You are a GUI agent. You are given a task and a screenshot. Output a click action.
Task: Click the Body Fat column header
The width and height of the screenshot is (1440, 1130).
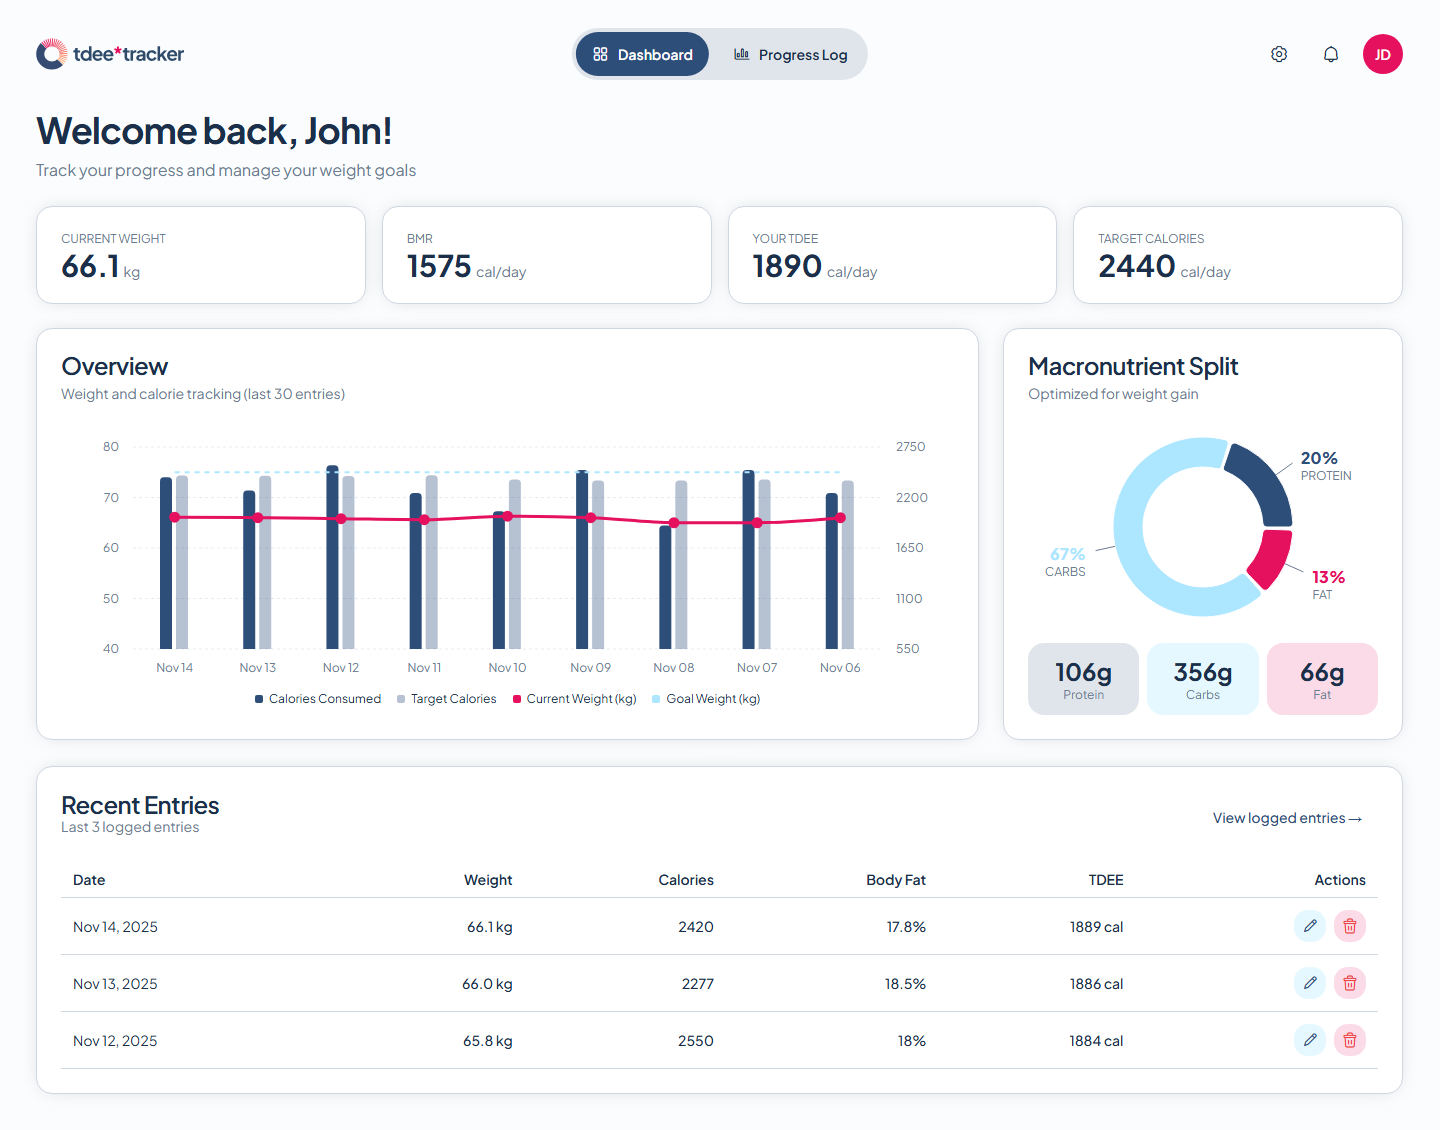[896, 880]
